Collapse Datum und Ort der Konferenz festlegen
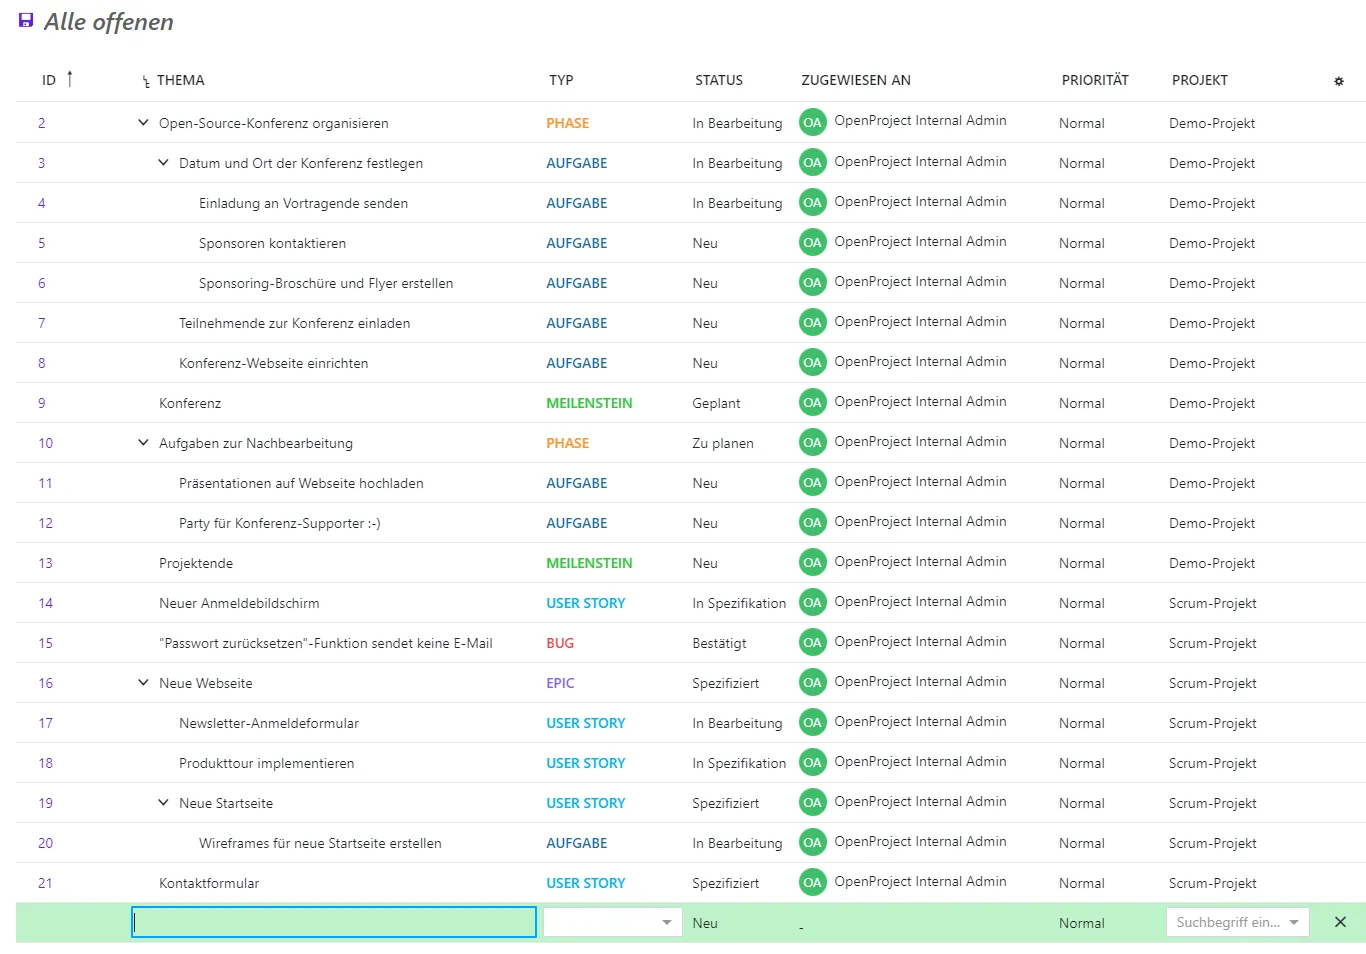This screenshot has height=954, width=1366. pyautogui.click(x=163, y=163)
